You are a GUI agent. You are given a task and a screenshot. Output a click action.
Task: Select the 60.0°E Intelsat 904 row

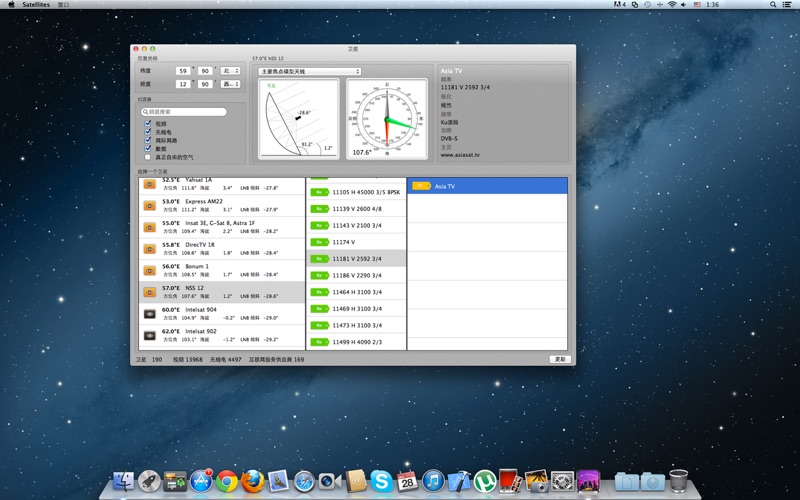222,314
